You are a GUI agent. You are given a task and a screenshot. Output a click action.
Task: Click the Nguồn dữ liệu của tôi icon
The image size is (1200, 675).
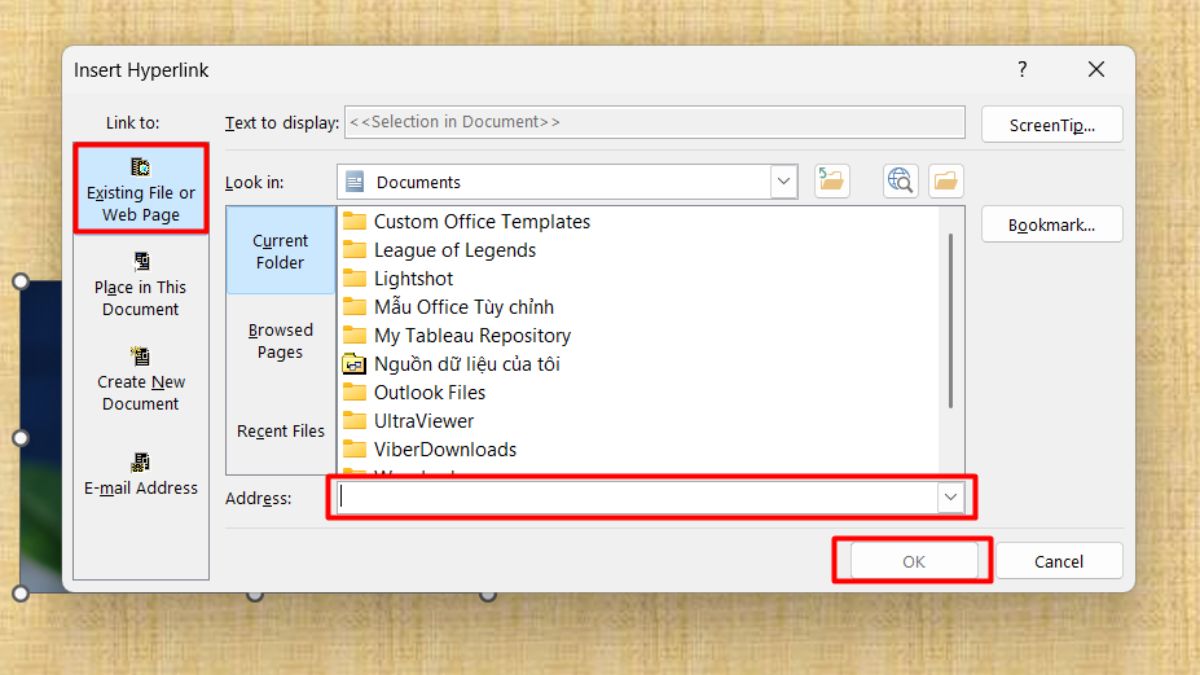(355, 364)
